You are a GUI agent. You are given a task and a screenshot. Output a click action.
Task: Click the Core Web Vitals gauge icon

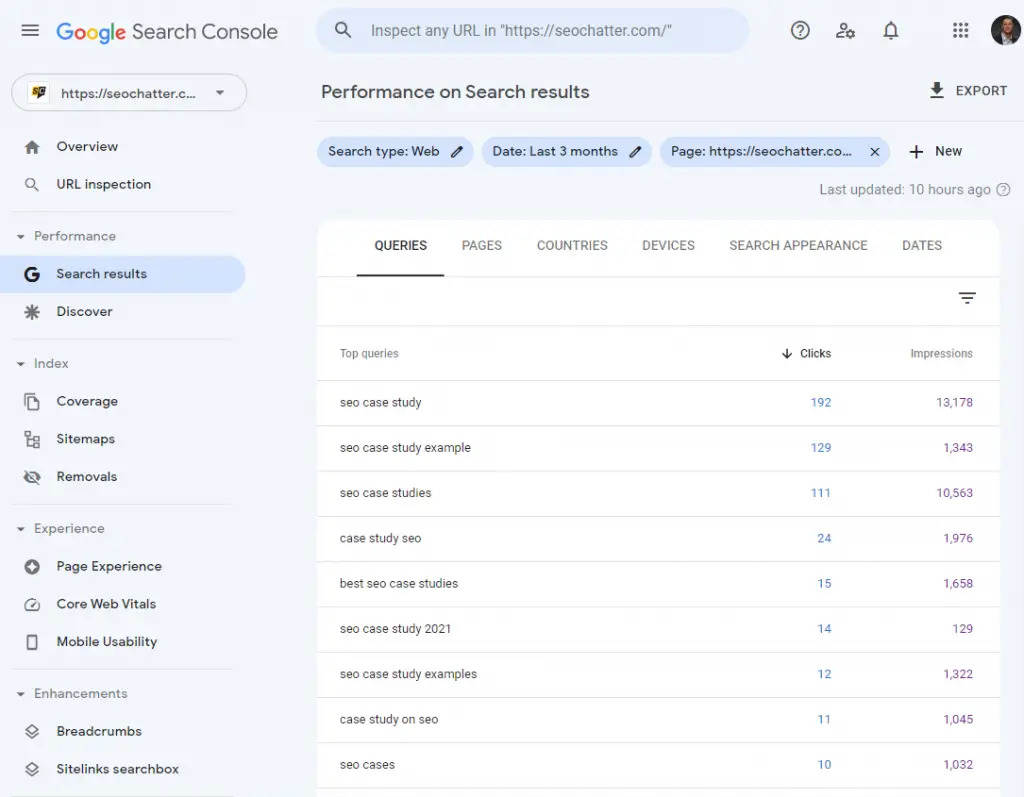[31, 604]
